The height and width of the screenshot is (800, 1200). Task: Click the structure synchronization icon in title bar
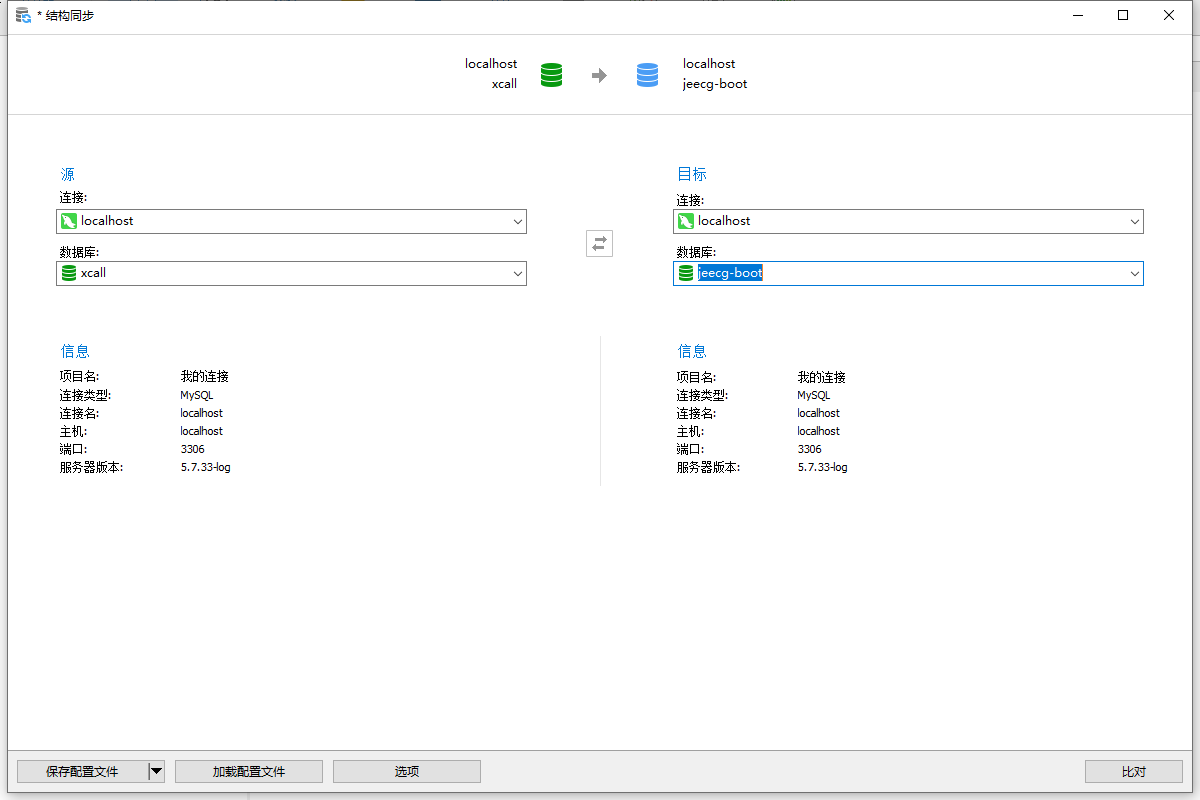[22, 15]
